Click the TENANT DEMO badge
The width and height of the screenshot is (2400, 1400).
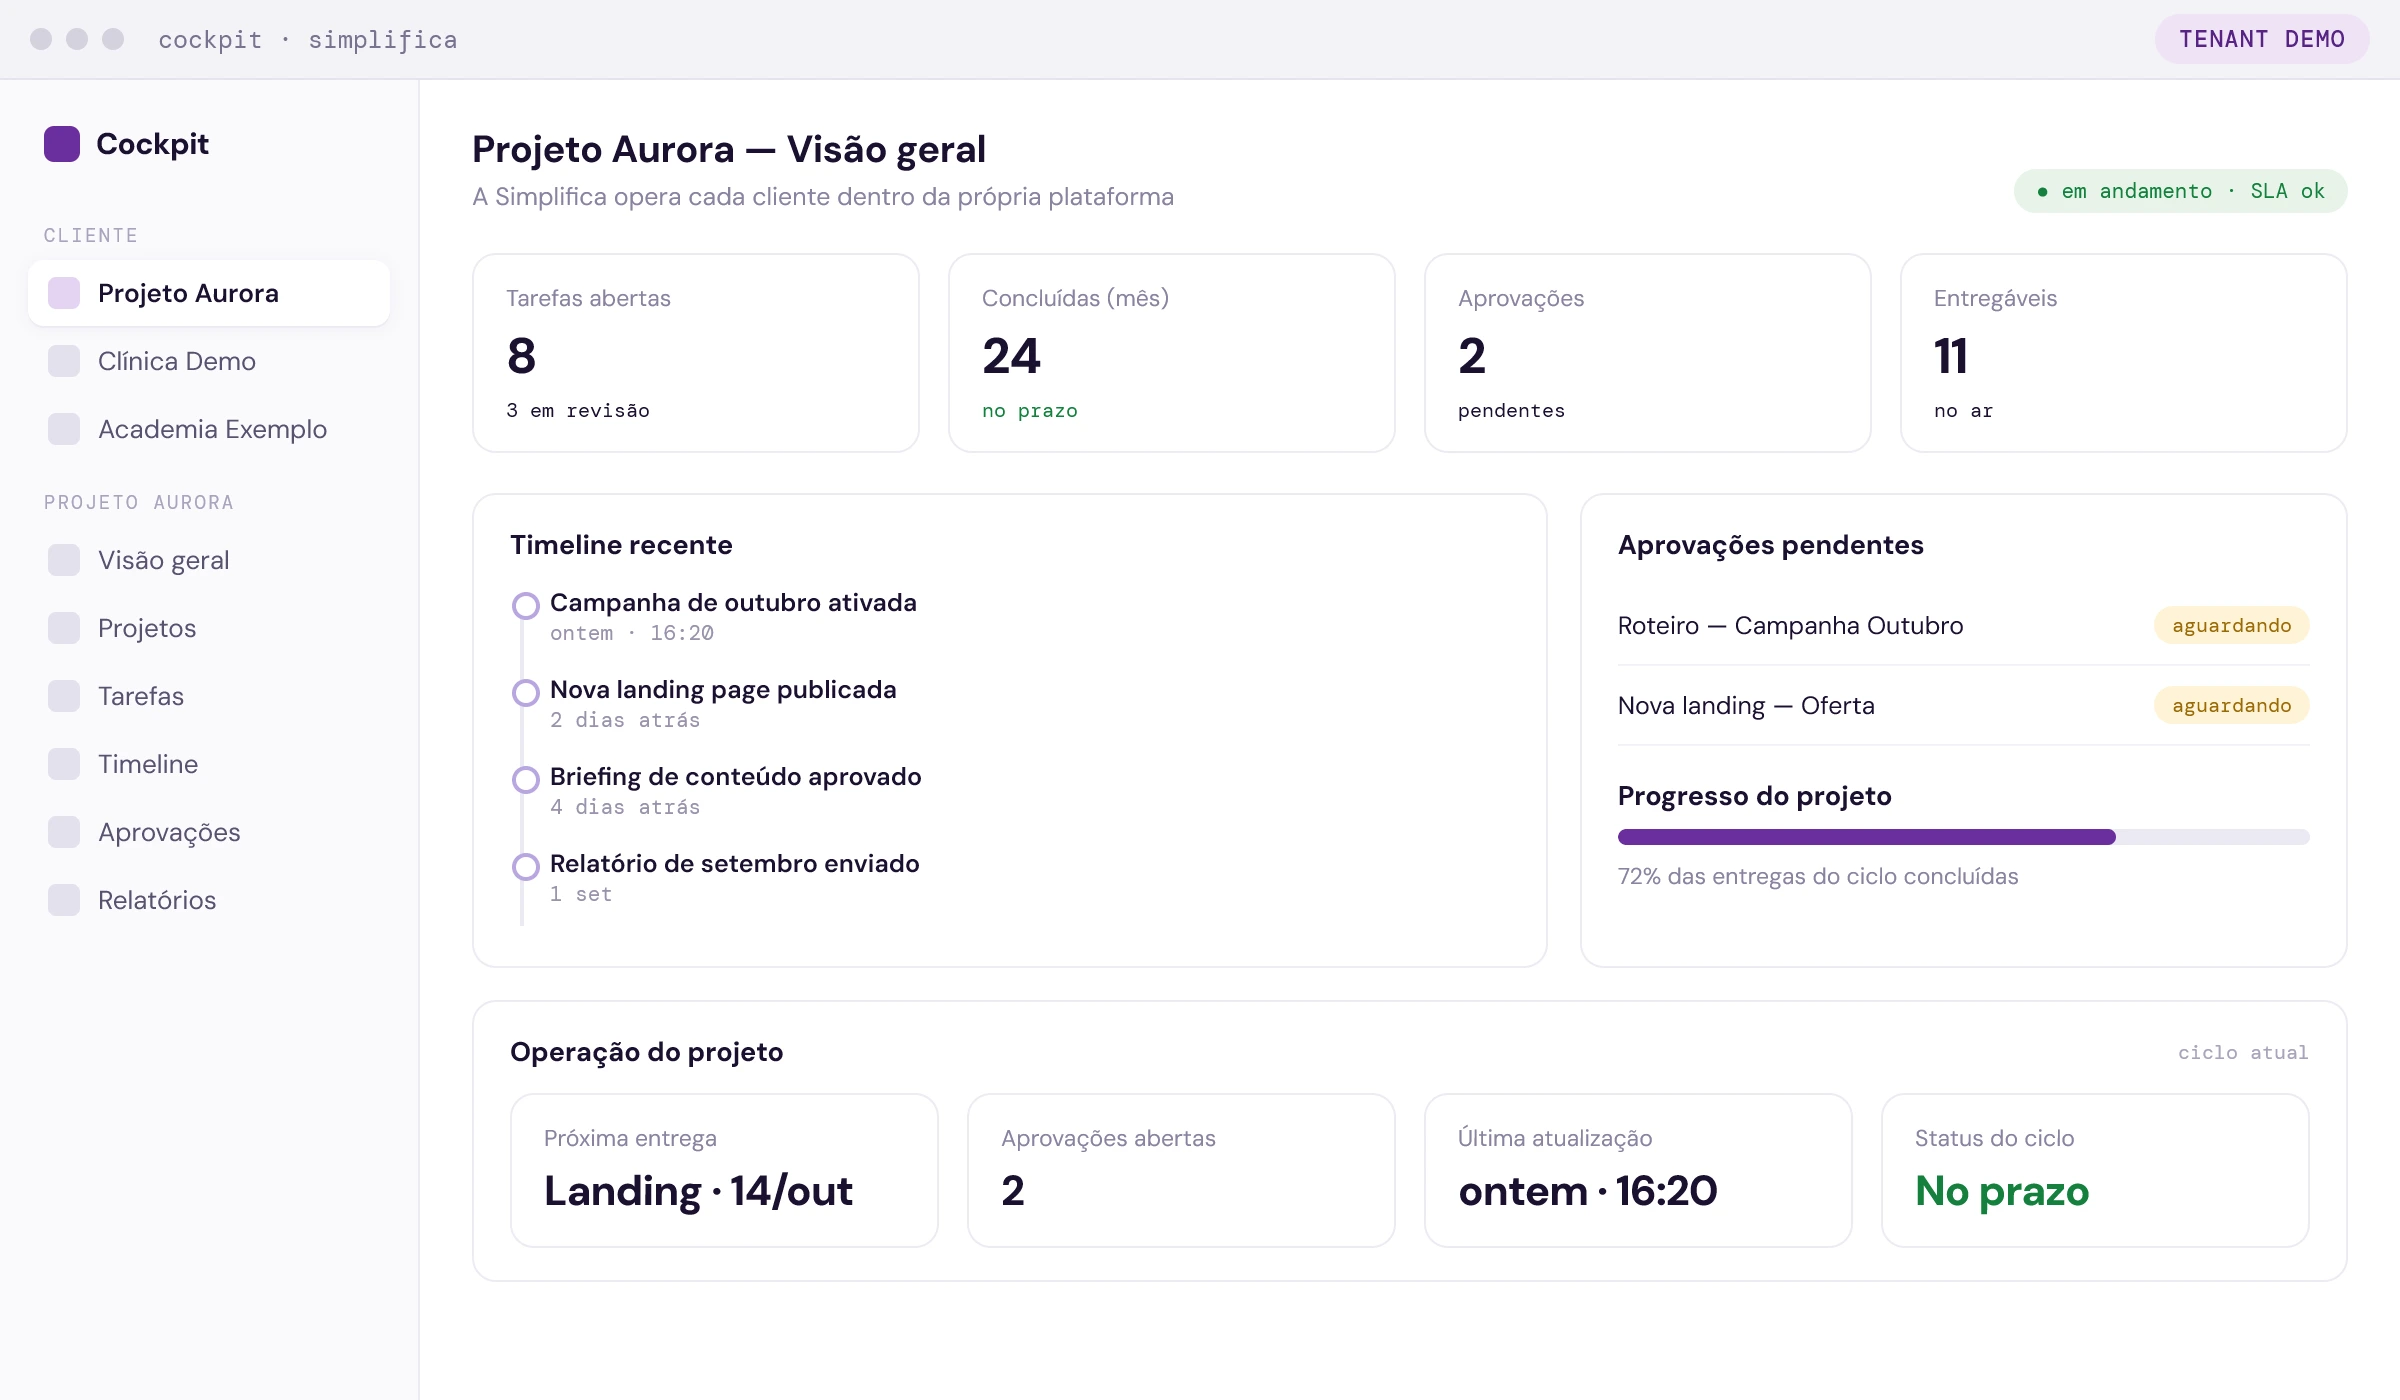2262,39
